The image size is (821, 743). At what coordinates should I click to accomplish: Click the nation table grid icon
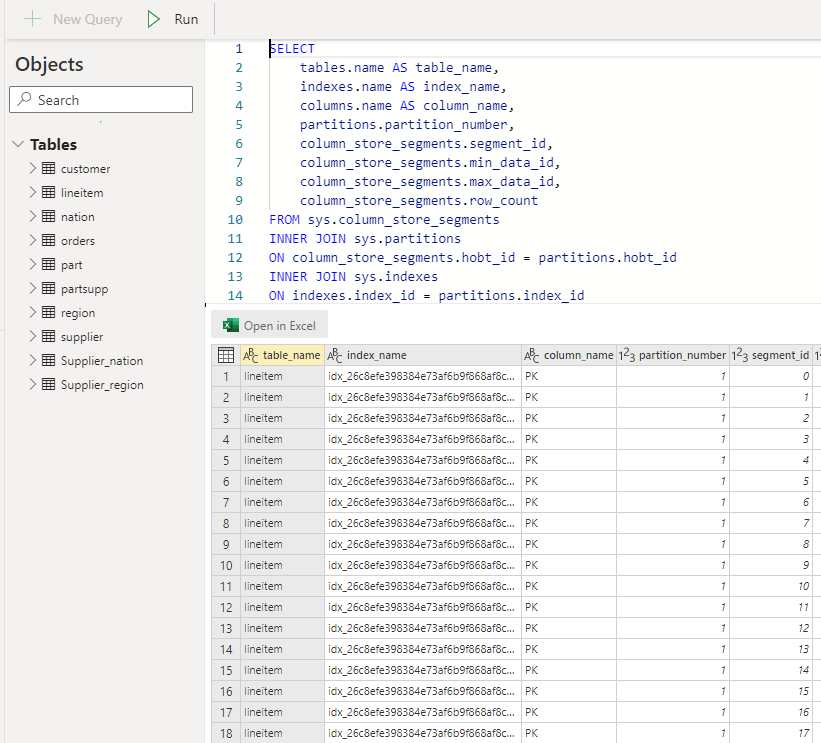pyautogui.click(x=48, y=216)
